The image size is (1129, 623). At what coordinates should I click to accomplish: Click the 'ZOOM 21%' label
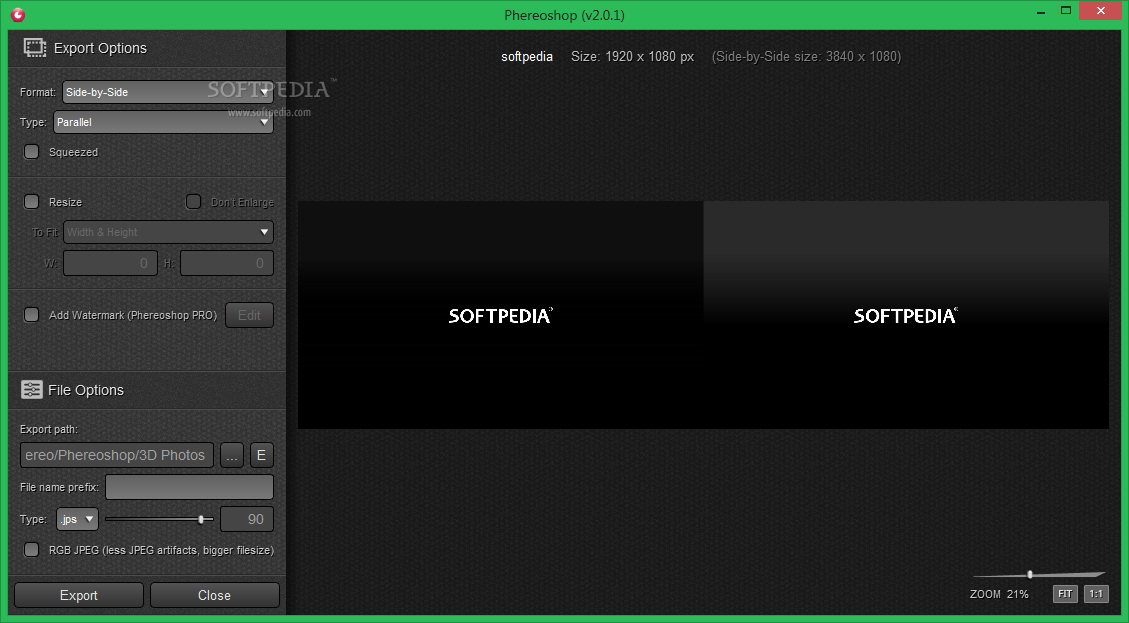click(999, 594)
